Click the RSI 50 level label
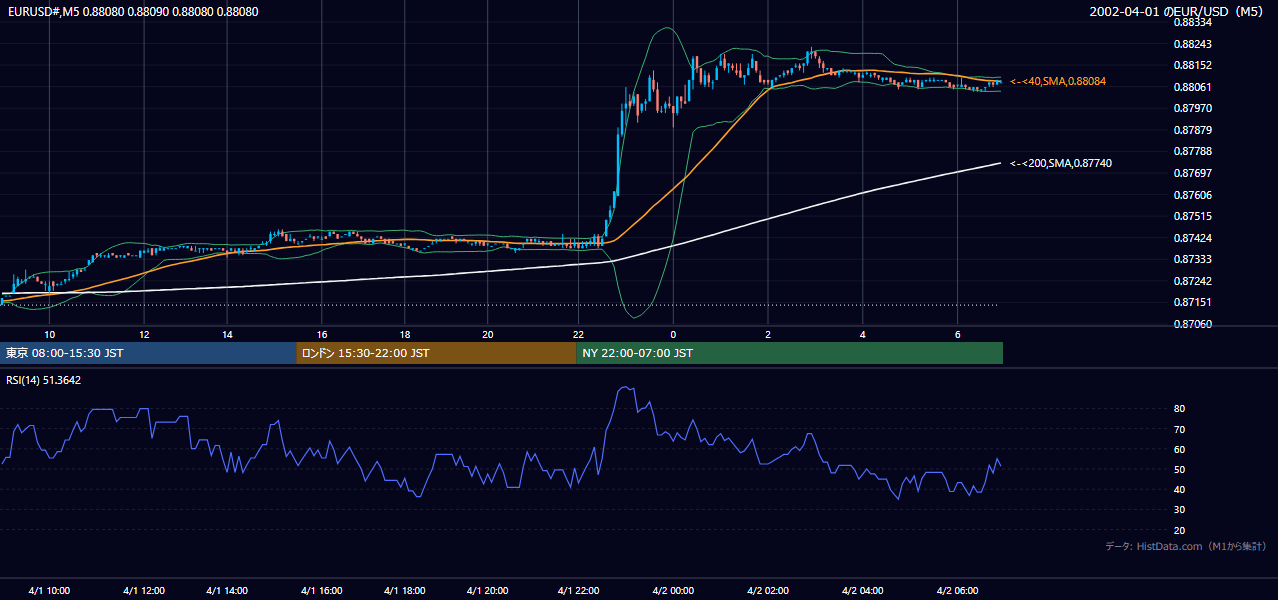Viewport: 1278px width, 600px height. coord(1179,469)
